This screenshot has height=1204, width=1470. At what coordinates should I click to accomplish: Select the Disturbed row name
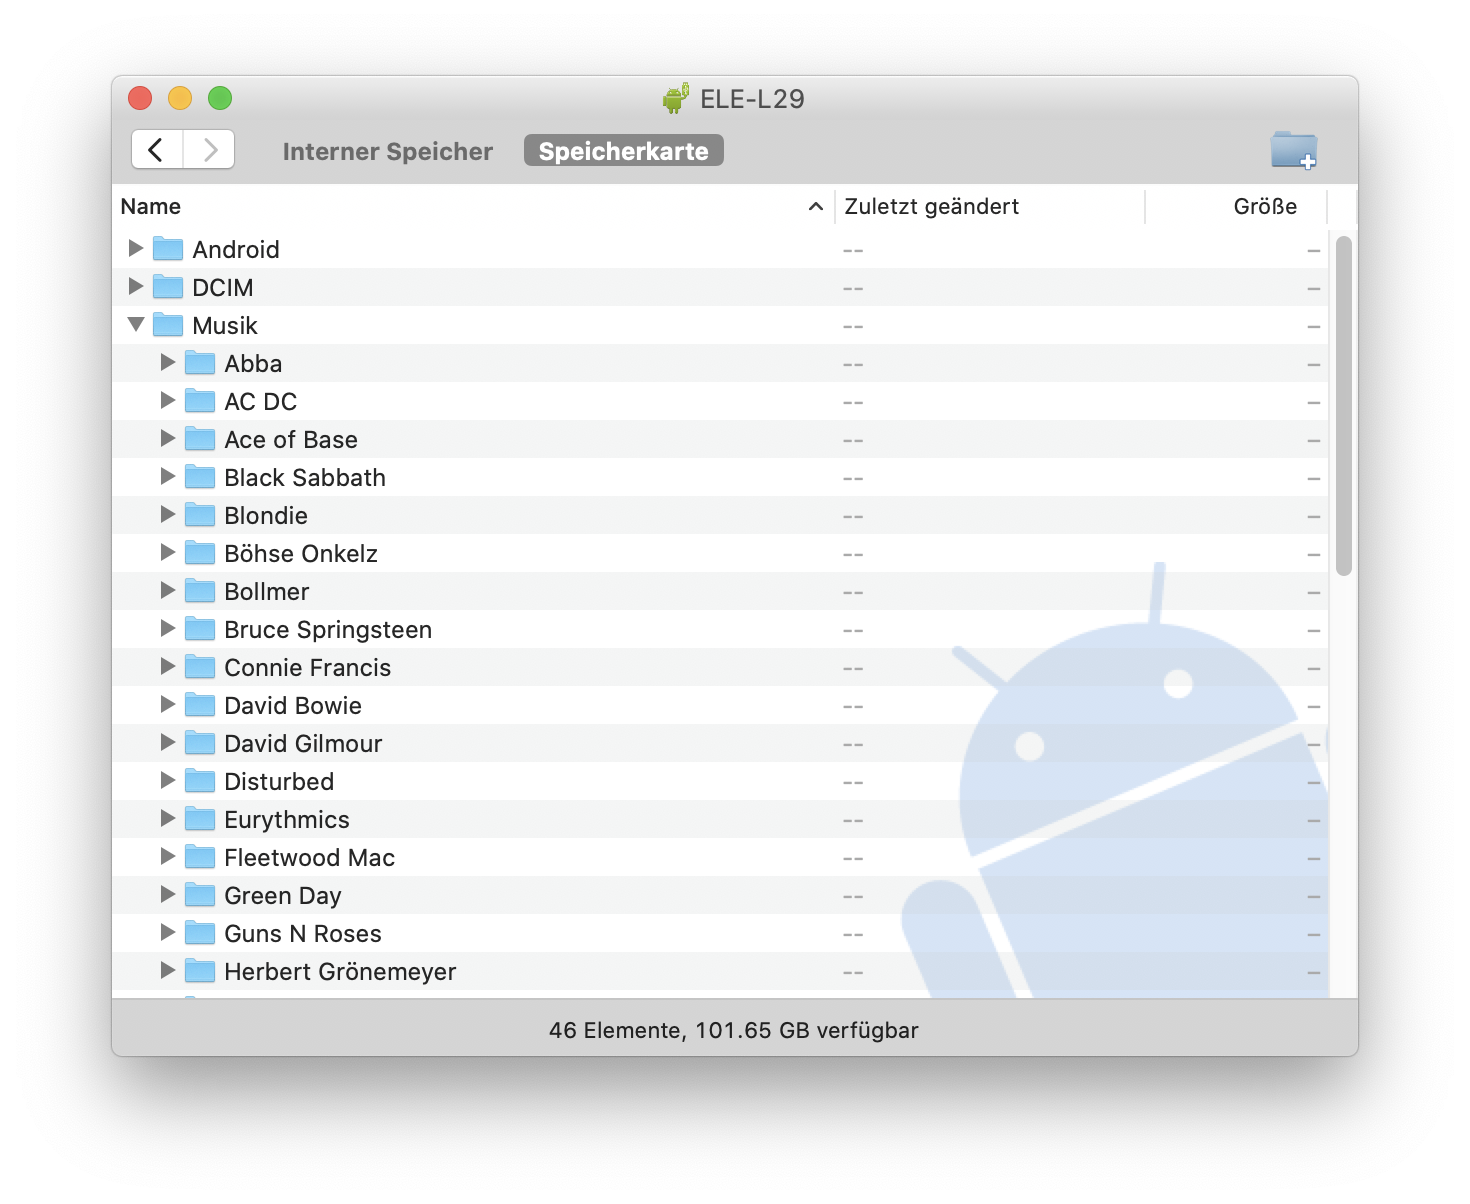click(x=279, y=781)
